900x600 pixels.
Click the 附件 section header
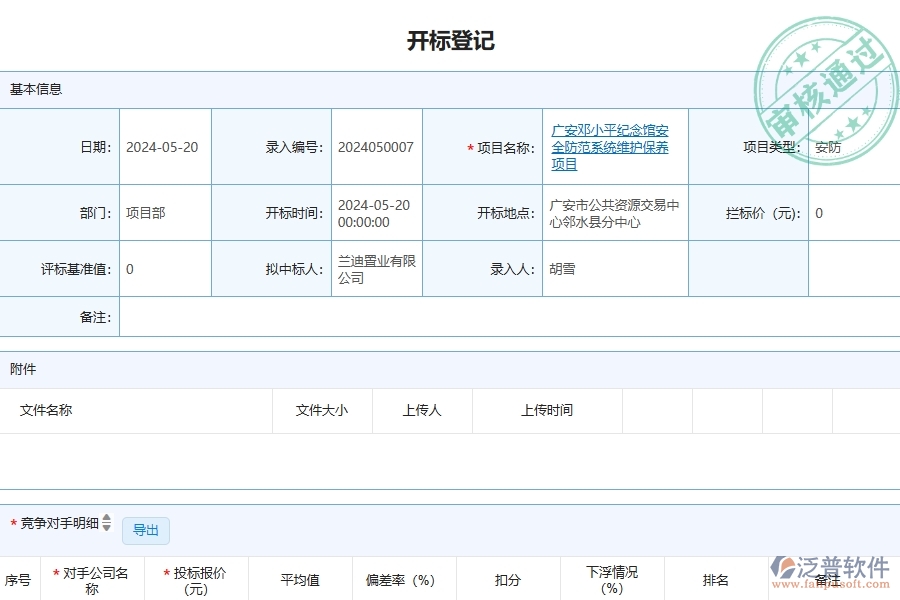point(23,369)
